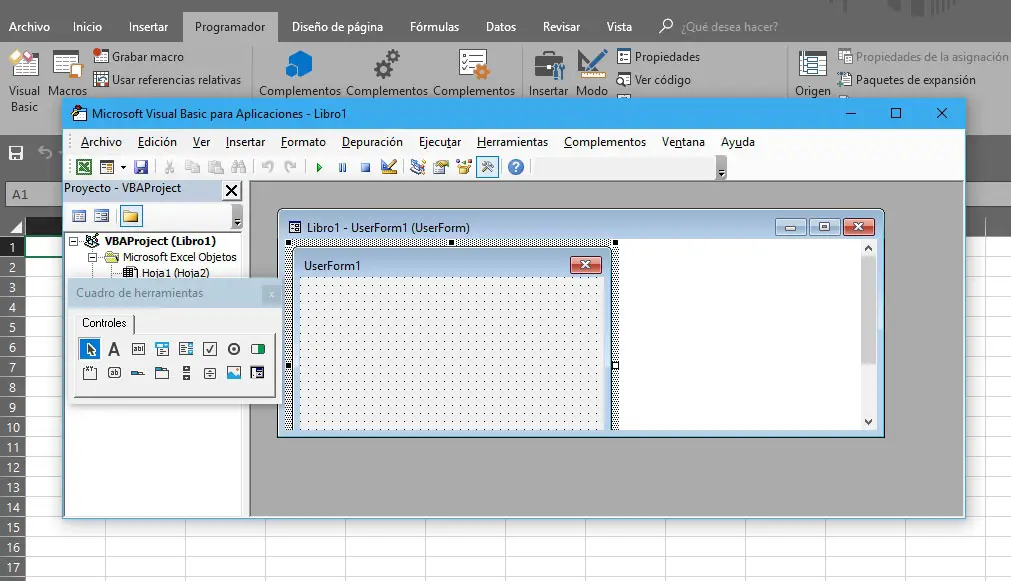Switch to Datos ribbon tab in Excel
Viewport: 1011px width, 581px height.
click(501, 27)
